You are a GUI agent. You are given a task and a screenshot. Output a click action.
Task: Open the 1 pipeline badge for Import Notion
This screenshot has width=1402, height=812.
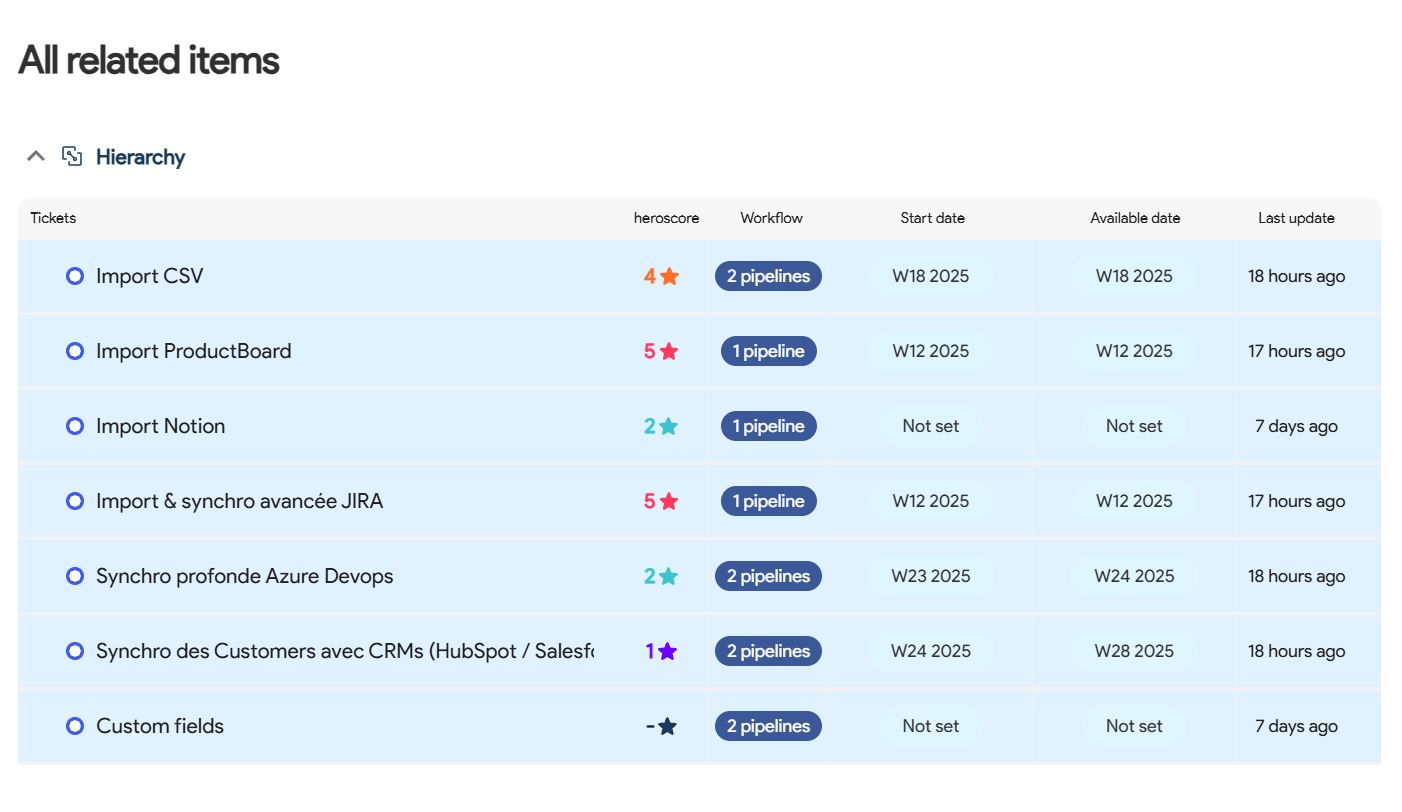pos(768,426)
